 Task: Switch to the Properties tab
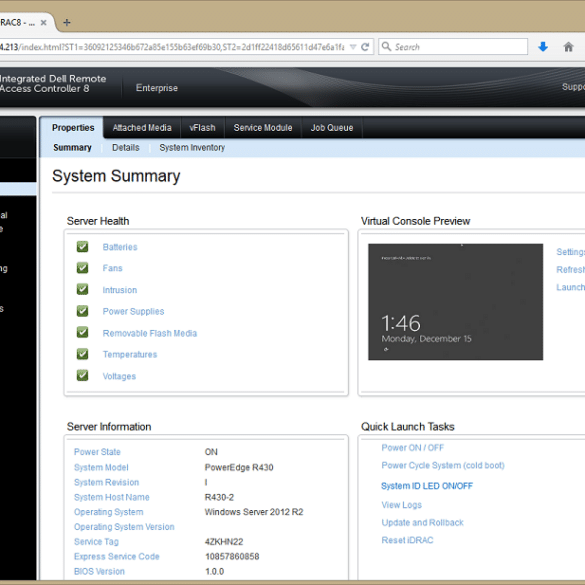73,128
